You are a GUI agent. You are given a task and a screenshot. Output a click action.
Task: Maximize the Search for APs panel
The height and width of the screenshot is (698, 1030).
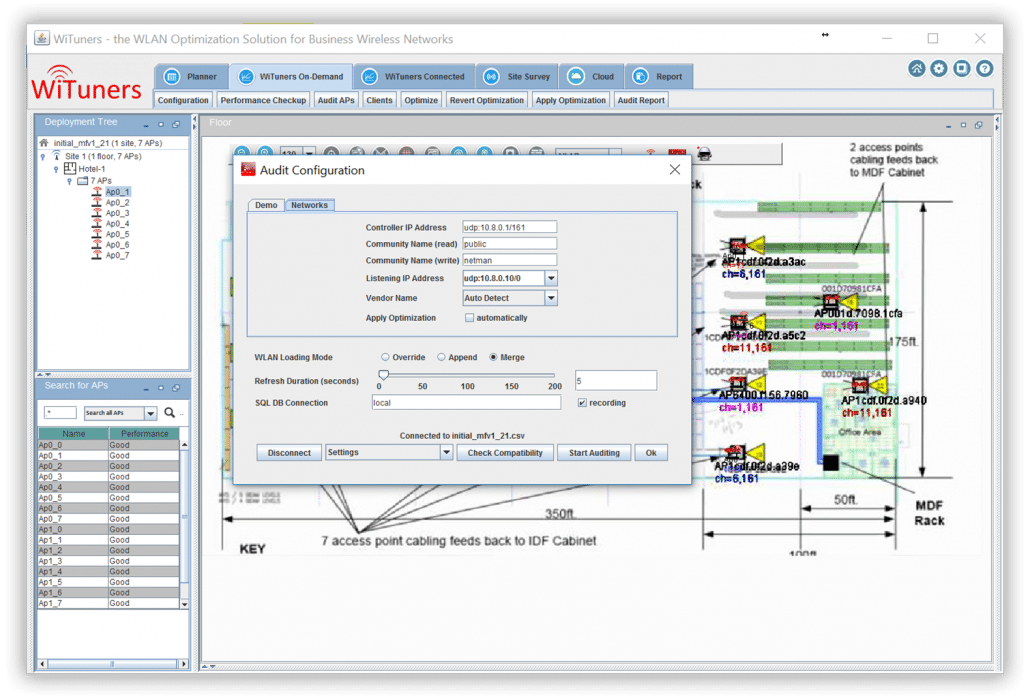(161, 387)
